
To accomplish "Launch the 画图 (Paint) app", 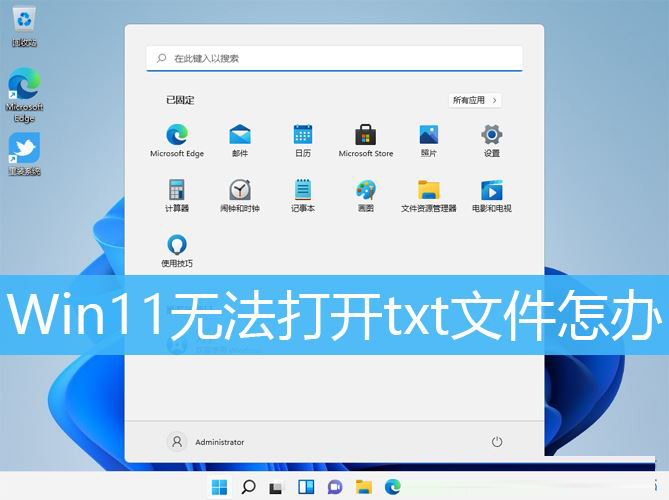I will (366, 195).
